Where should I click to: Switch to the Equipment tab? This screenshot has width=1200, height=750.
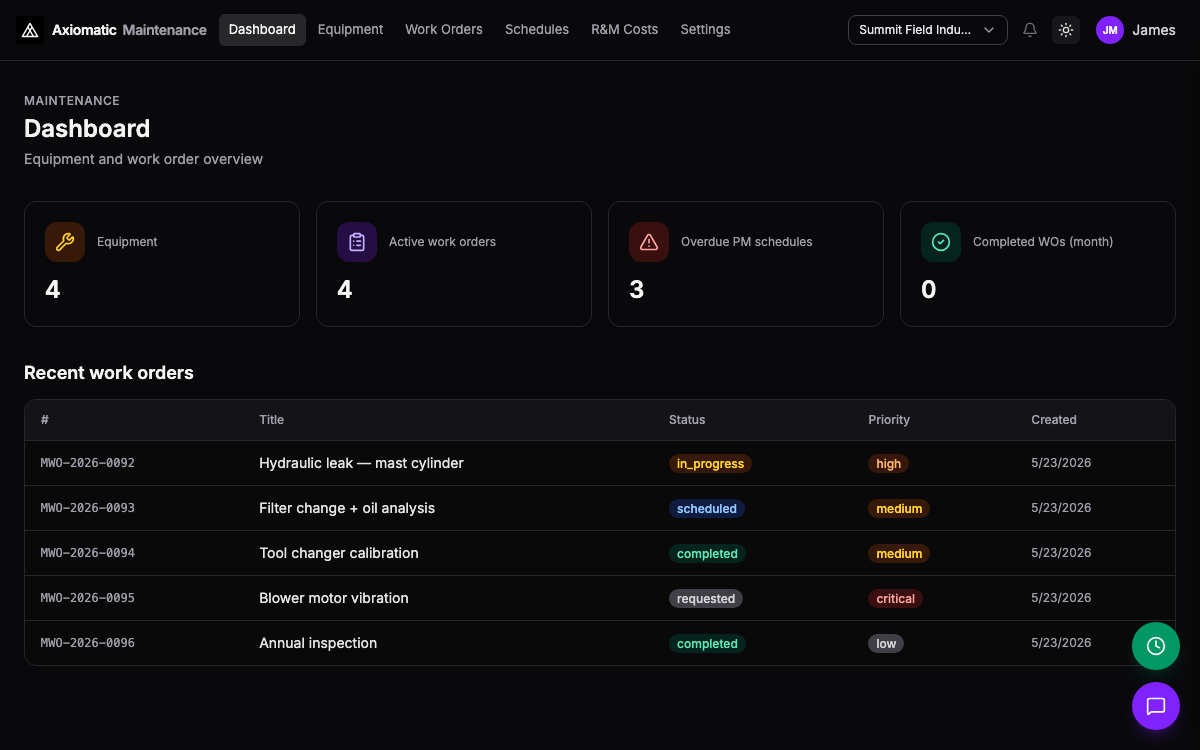pos(350,30)
